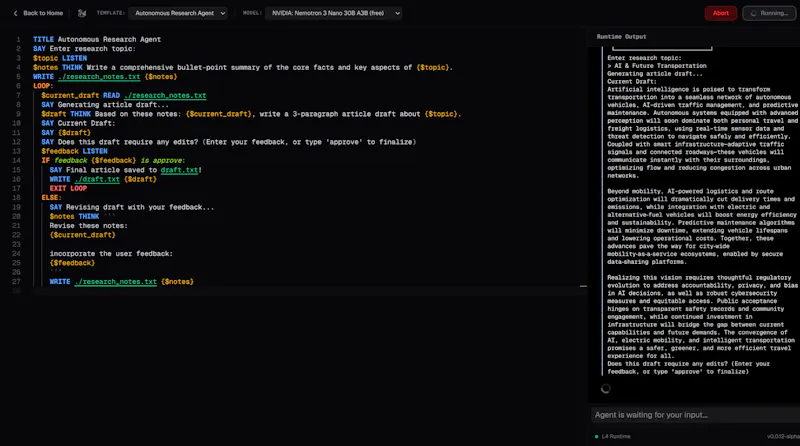Click 'incorporate the user feedback:' text
The width and height of the screenshot is (800, 446).
tap(111, 254)
